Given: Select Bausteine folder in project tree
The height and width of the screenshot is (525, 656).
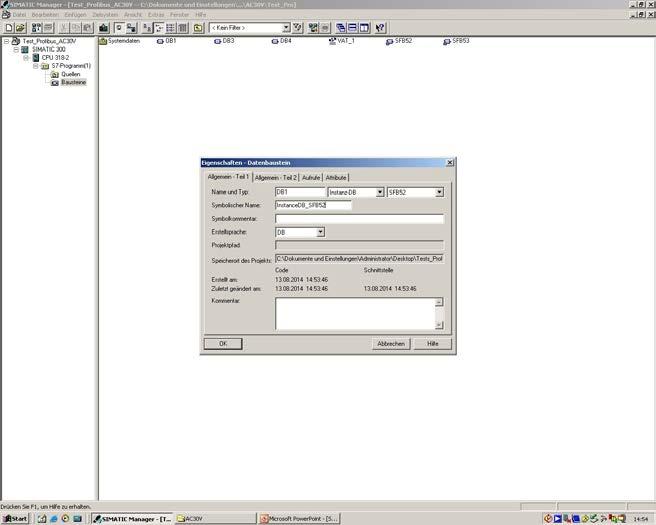Looking at the screenshot, I should [x=74, y=82].
